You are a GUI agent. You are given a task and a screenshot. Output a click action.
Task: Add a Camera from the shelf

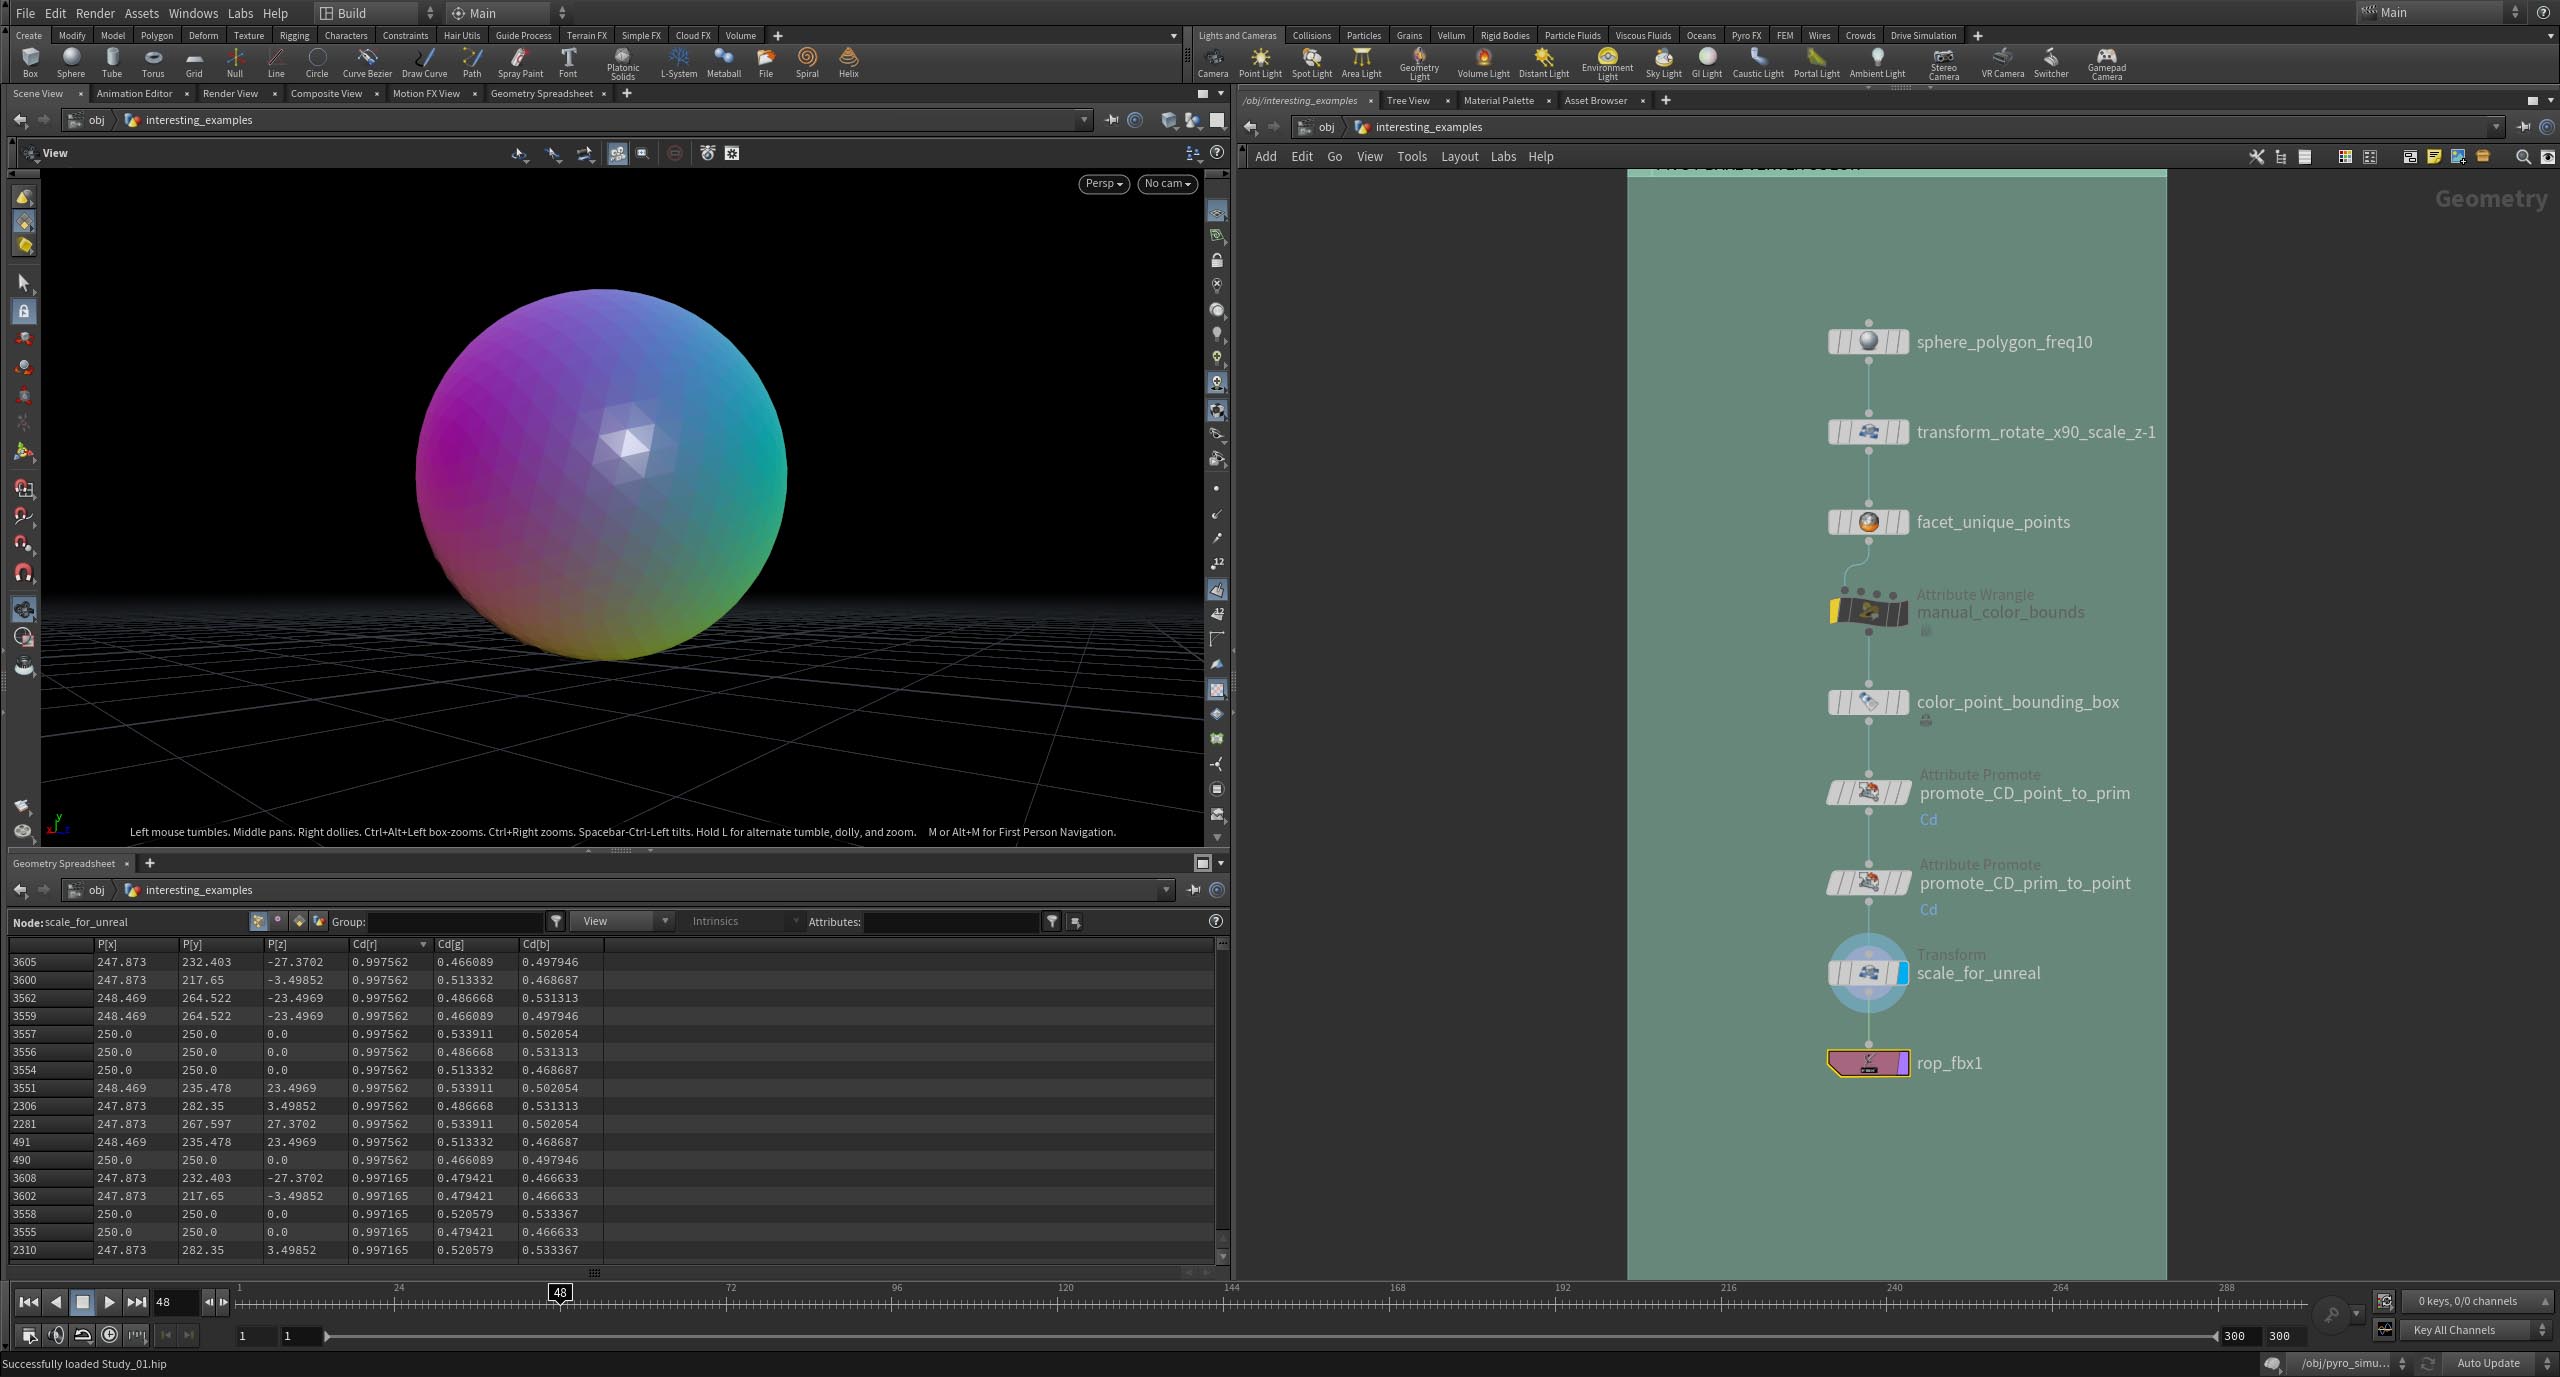pos(1213,63)
